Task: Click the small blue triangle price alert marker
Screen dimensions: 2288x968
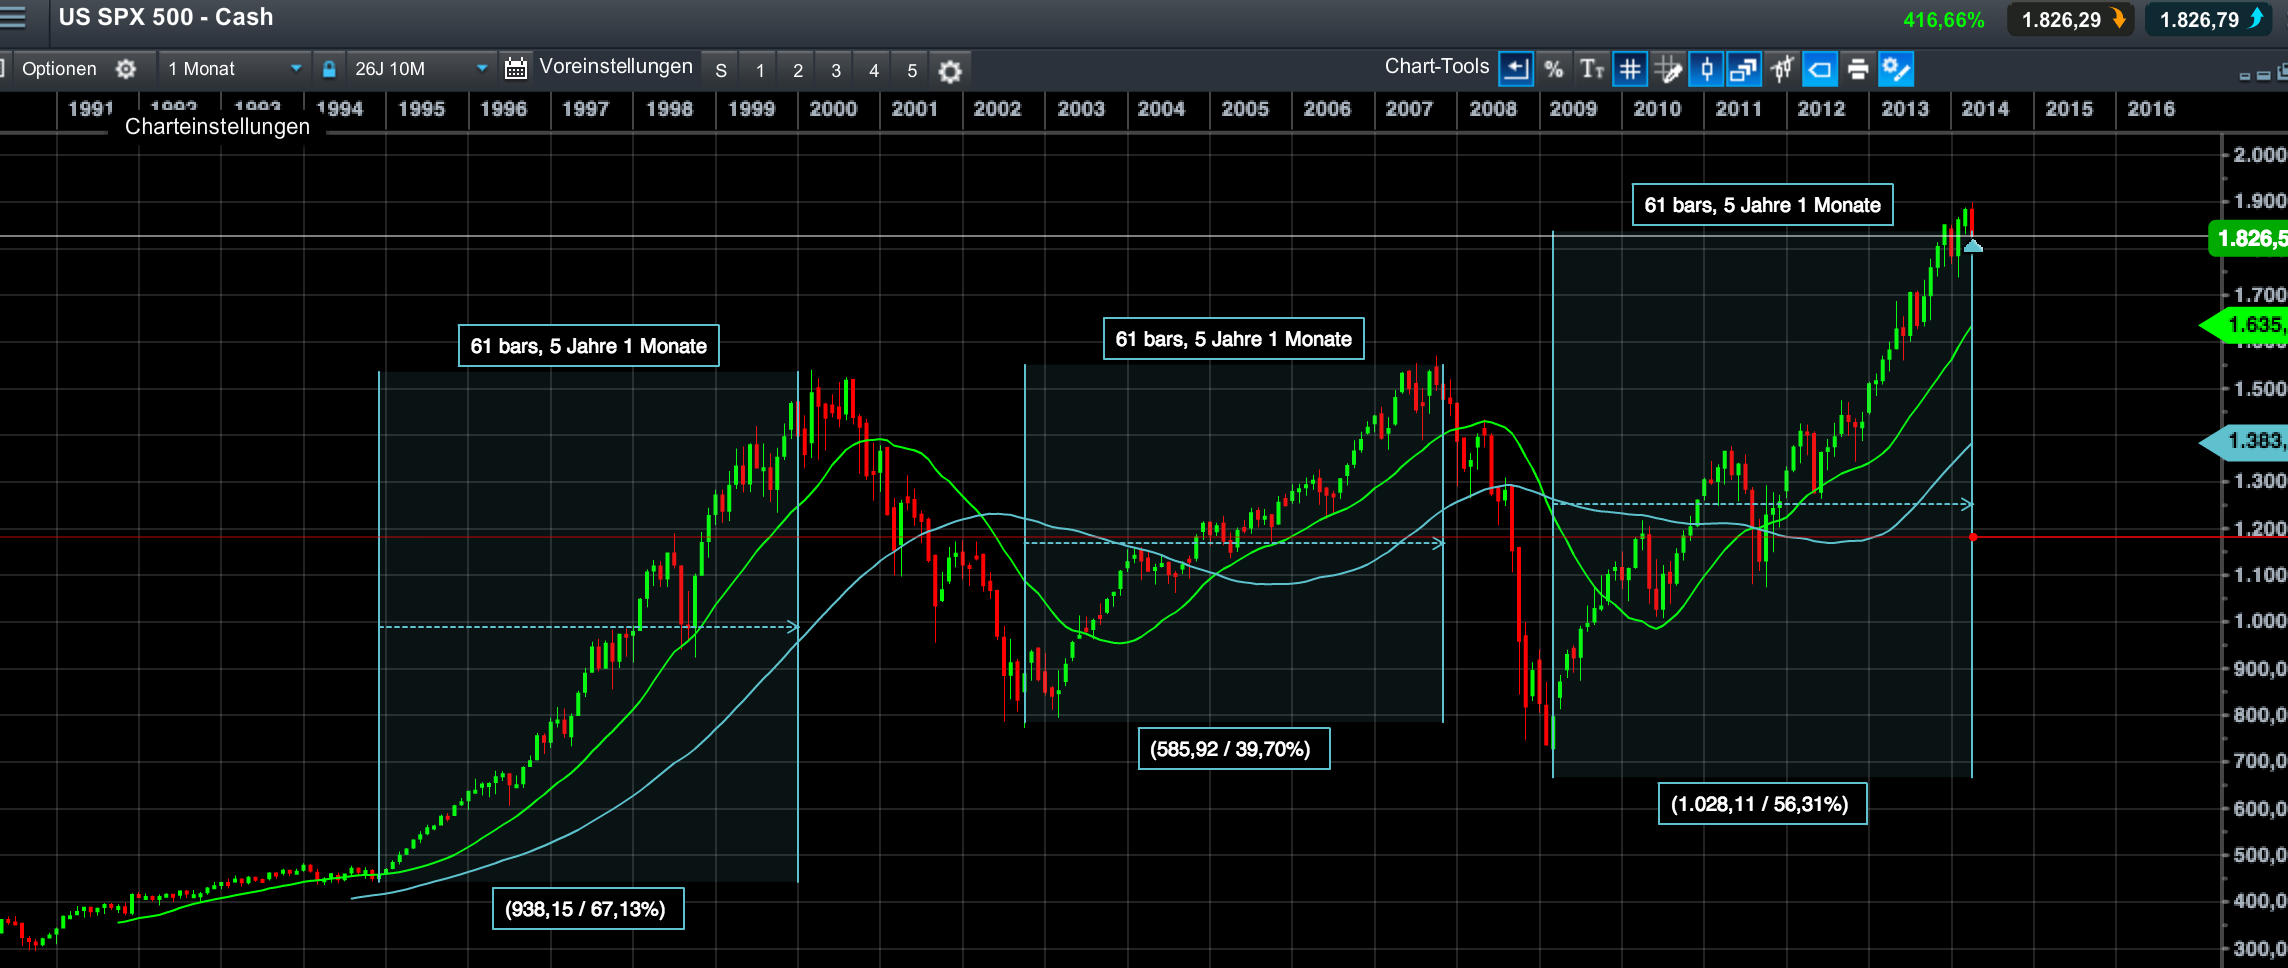Action: [x=1973, y=245]
